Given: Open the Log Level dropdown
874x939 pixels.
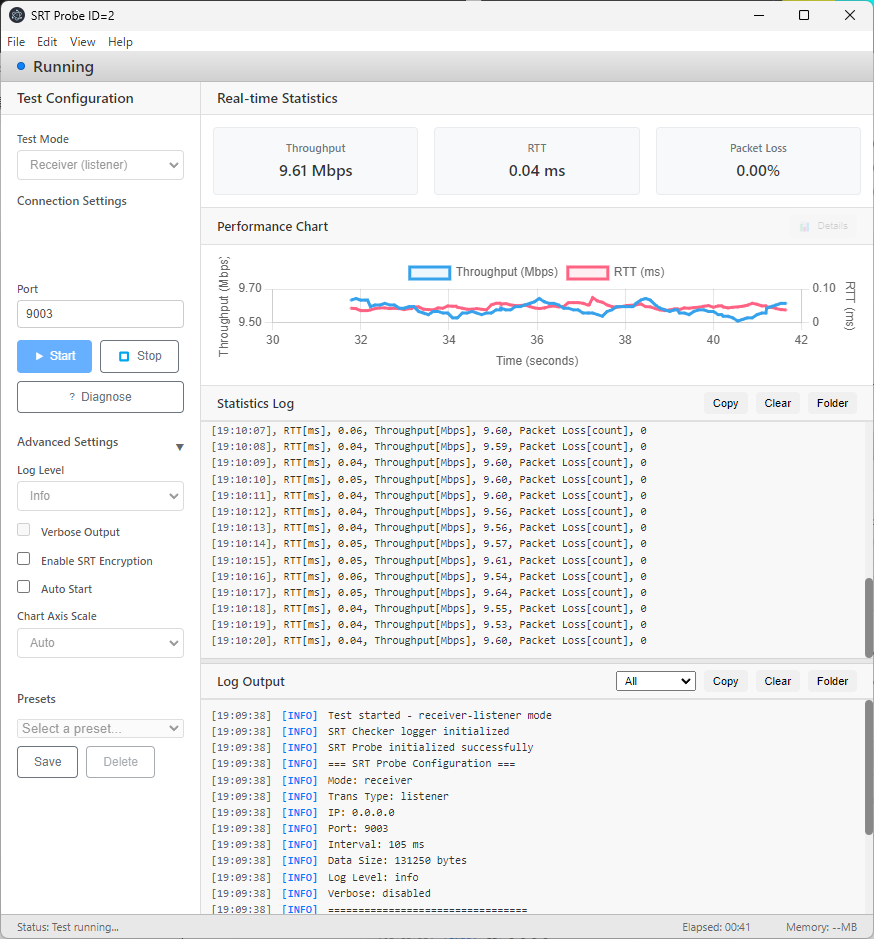Looking at the screenshot, I should (x=100, y=496).
